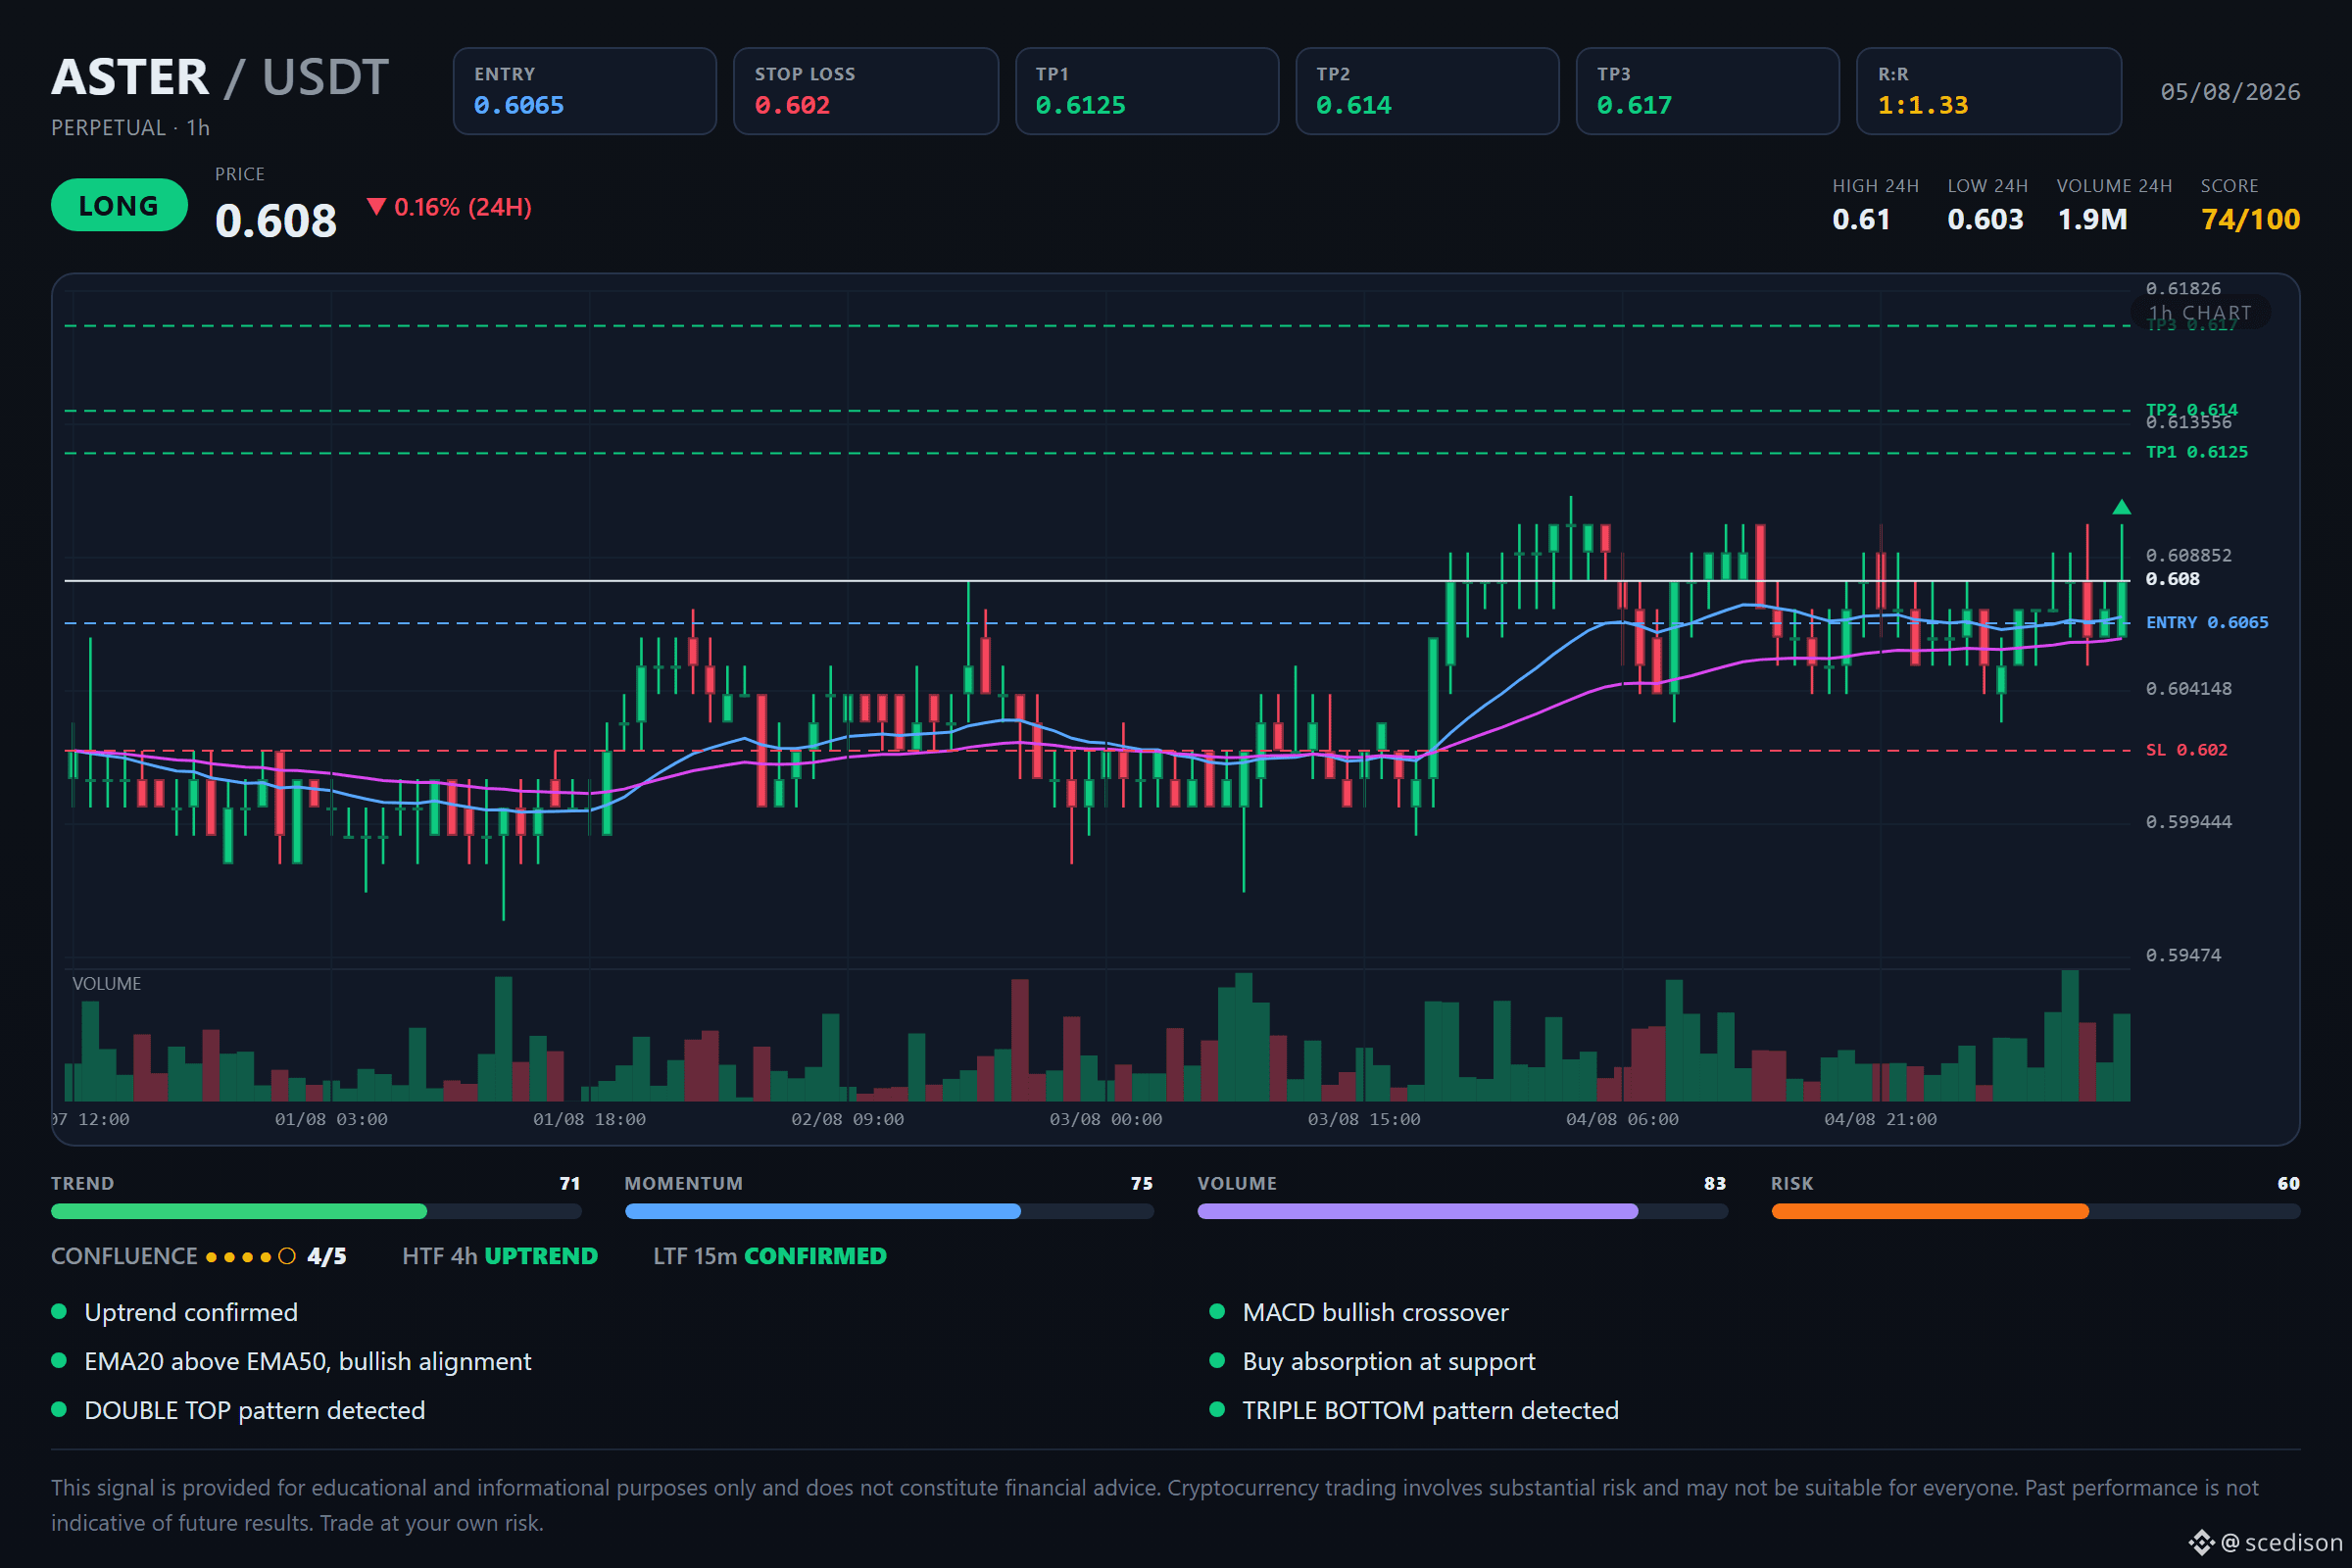This screenshot has width=2352, height=1568.
Task: Click the green TREND score bar
Action: (x=239, y=1211)
